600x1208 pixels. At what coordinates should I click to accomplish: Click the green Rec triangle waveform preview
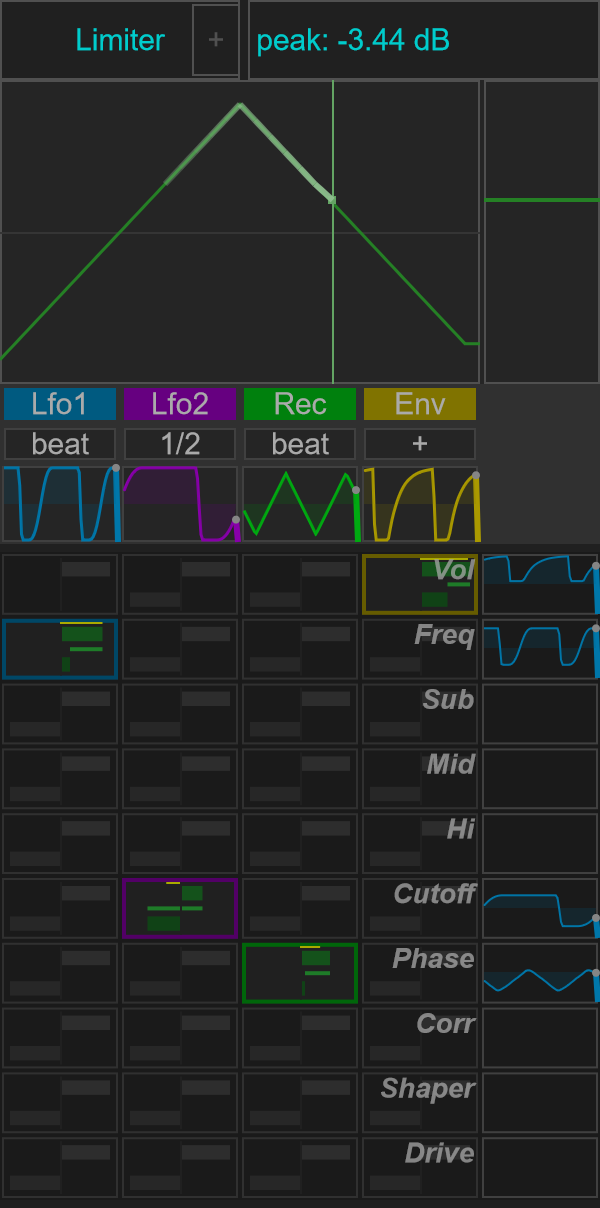click(x=300, y=504)
